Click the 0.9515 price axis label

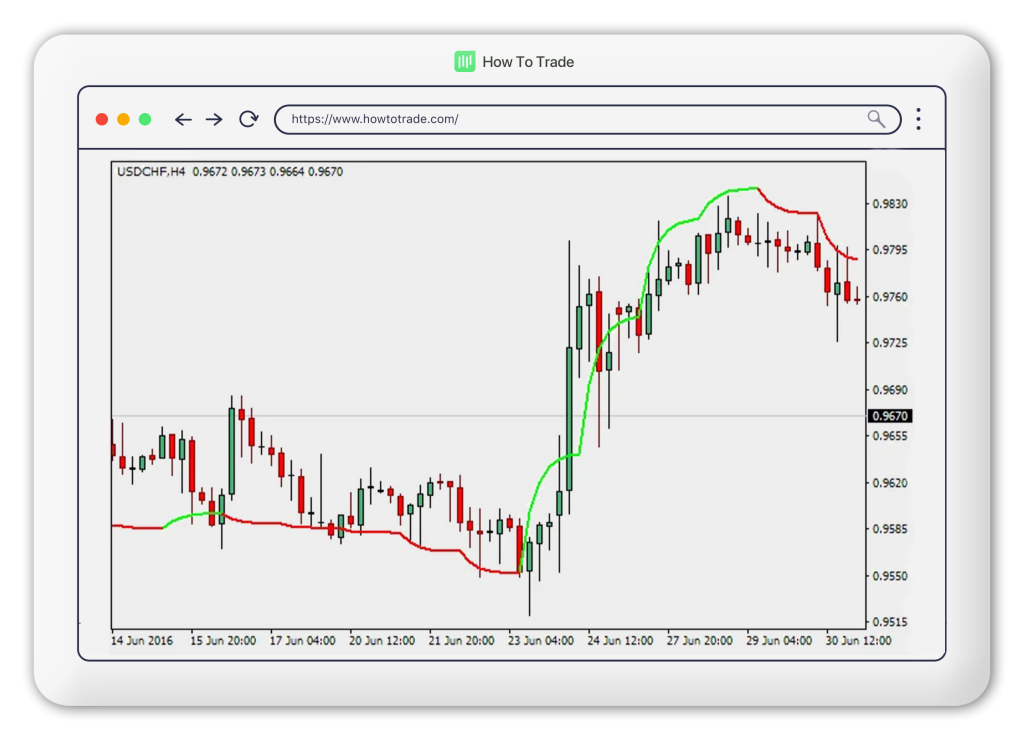click(x=889, y=622)
